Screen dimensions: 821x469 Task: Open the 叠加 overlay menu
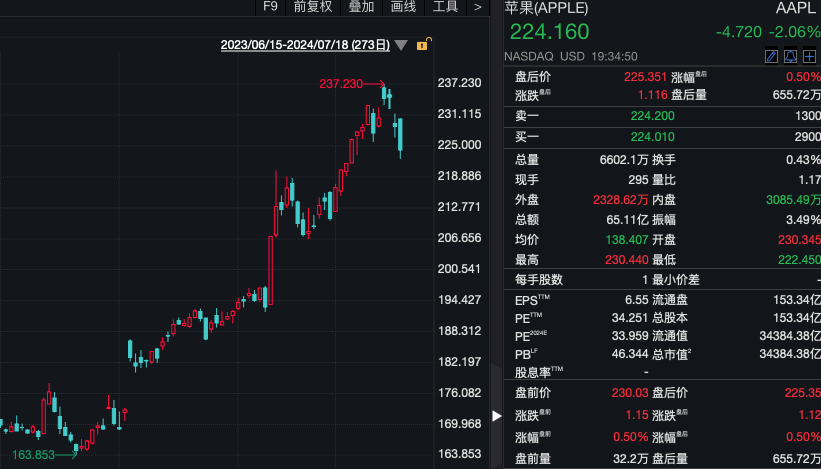tap(361, 7)
